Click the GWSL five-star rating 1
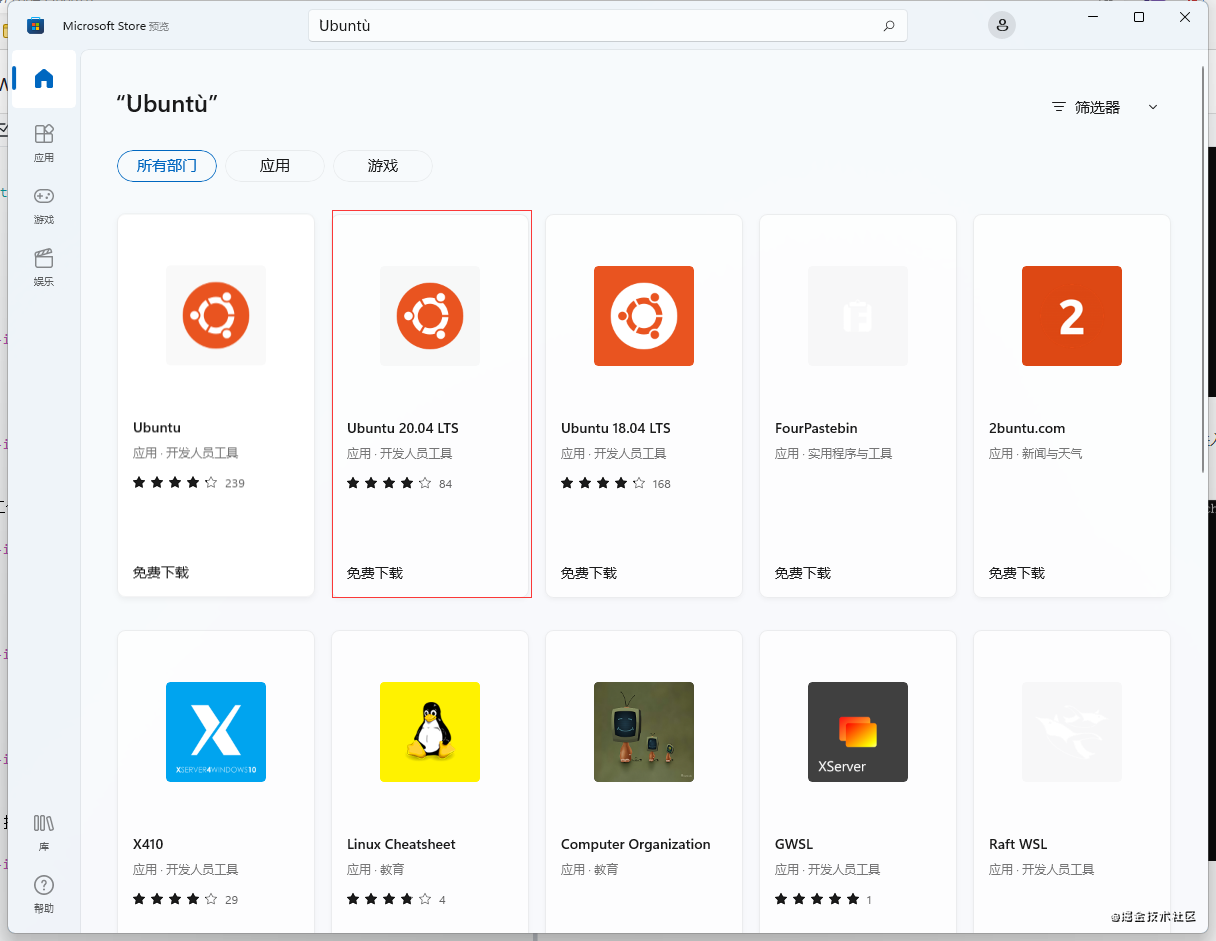The height and width of the screenshot is (941, 1216). (824, 900)
